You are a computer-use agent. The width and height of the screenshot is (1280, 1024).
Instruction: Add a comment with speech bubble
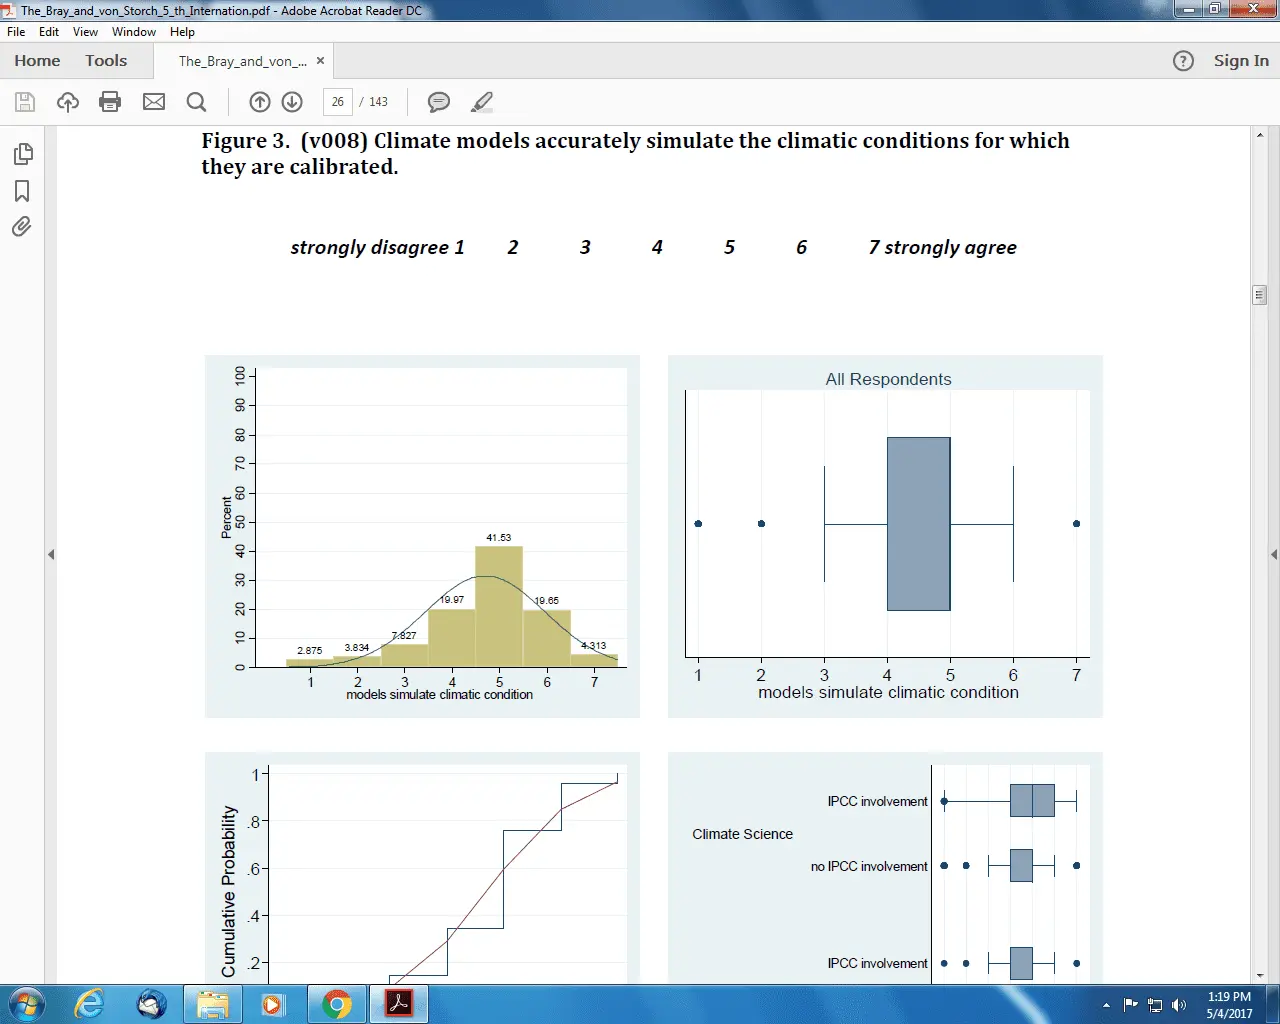(438, 102)
